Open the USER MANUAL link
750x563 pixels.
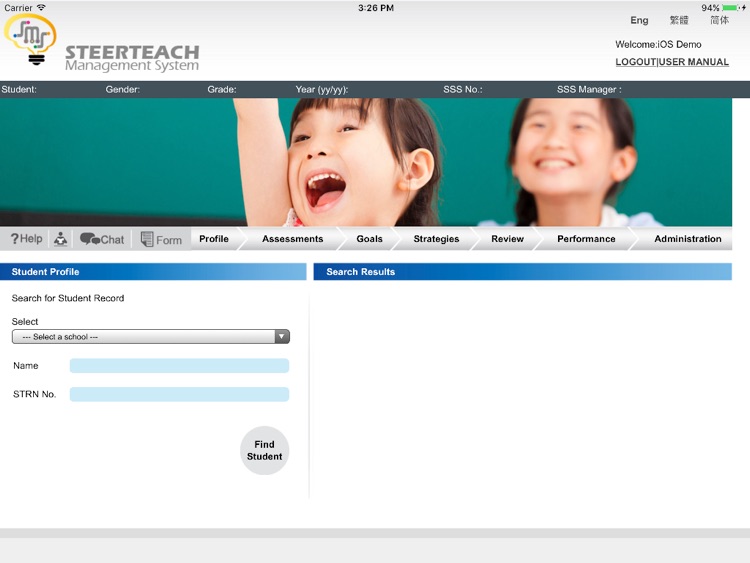[694, 62]
